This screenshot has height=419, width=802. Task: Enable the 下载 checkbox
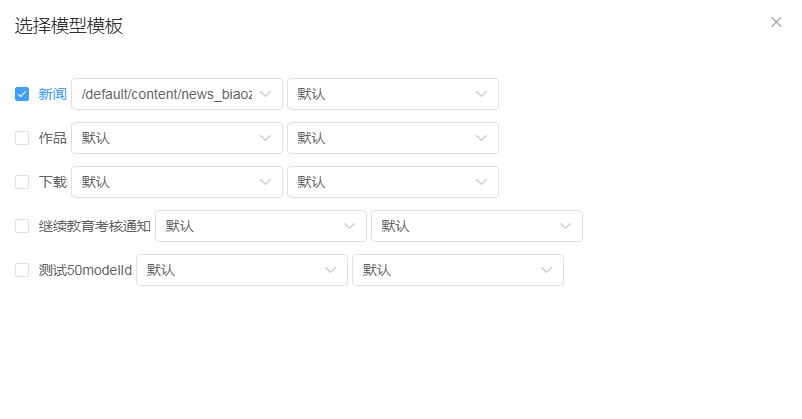(x=22, y=182)
